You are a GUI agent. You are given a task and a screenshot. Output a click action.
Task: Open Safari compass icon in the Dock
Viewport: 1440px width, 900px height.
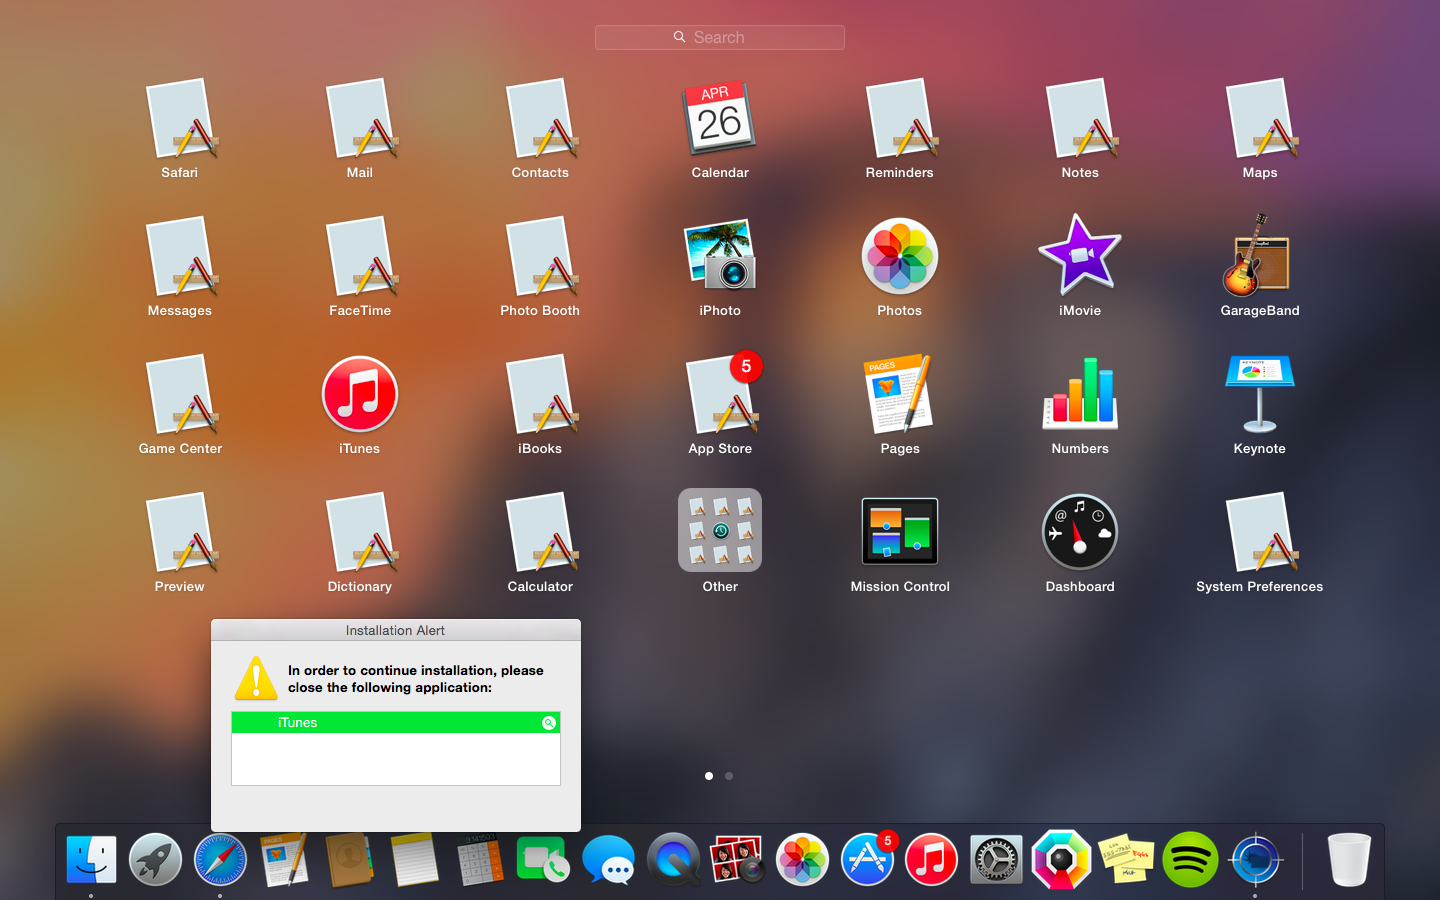[220, 860]
